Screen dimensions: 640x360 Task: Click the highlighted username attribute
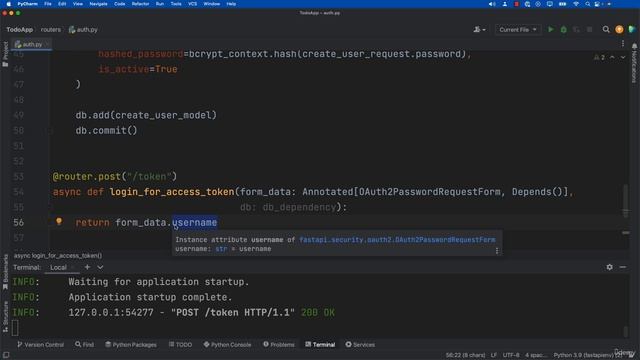click(x=195, y=223)
